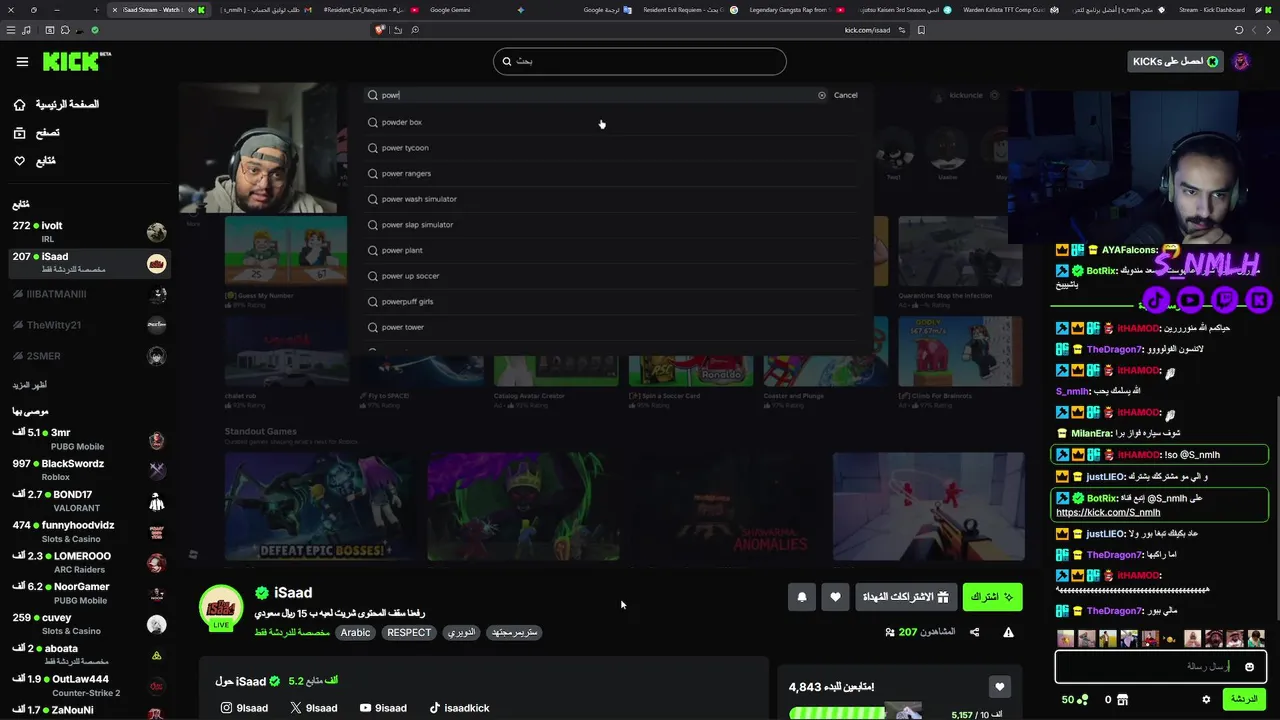Select the 'power tycoon' suggestion

pyautogui.click(x=610, y=148)
